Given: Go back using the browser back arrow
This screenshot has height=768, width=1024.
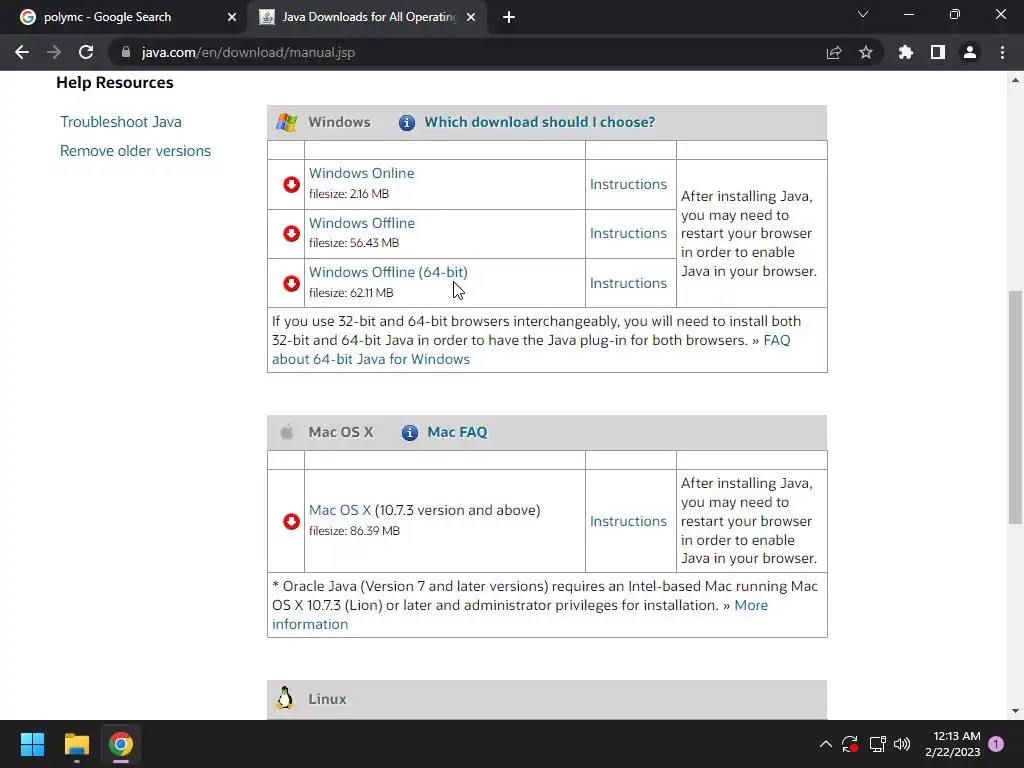Looking at the screenshot, I should pos(22,52).
